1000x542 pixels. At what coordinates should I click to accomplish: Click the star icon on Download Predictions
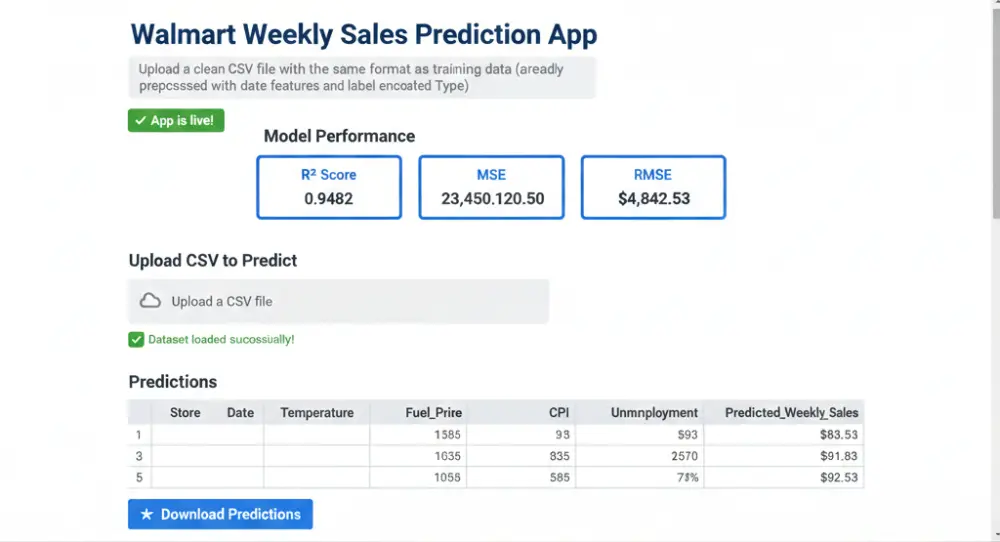coord(147,514)
